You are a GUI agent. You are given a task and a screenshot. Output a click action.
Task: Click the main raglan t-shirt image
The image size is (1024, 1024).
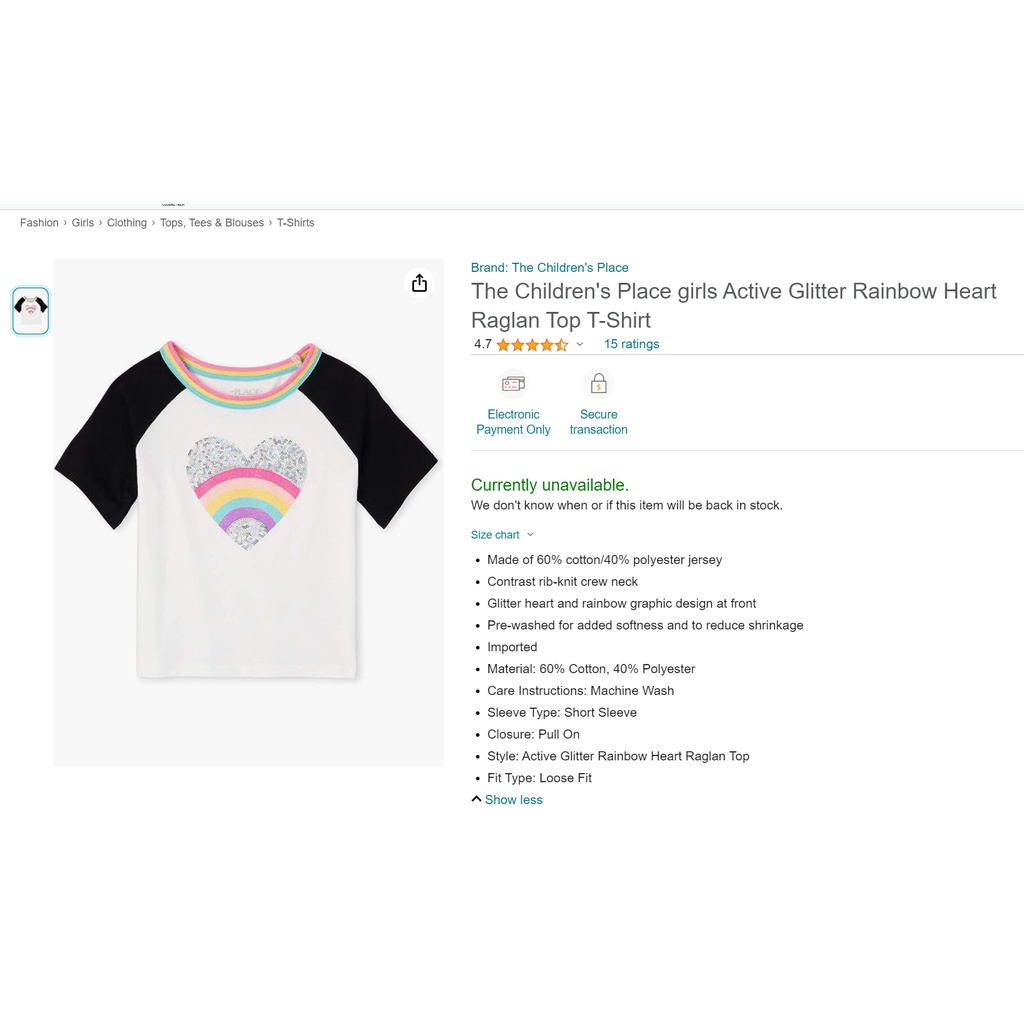247,512
